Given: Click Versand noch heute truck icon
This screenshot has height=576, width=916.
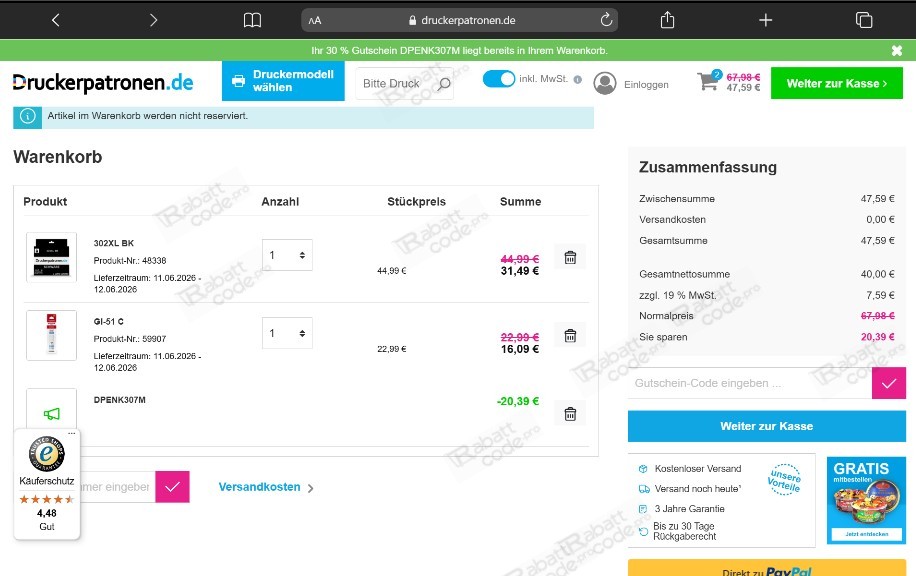Looking at the screenshot, I should point(644,489).
